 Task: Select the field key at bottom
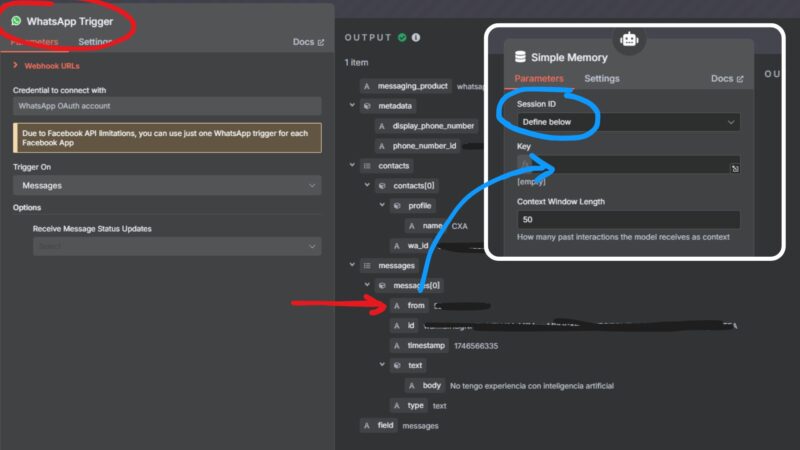coord(379,425)
